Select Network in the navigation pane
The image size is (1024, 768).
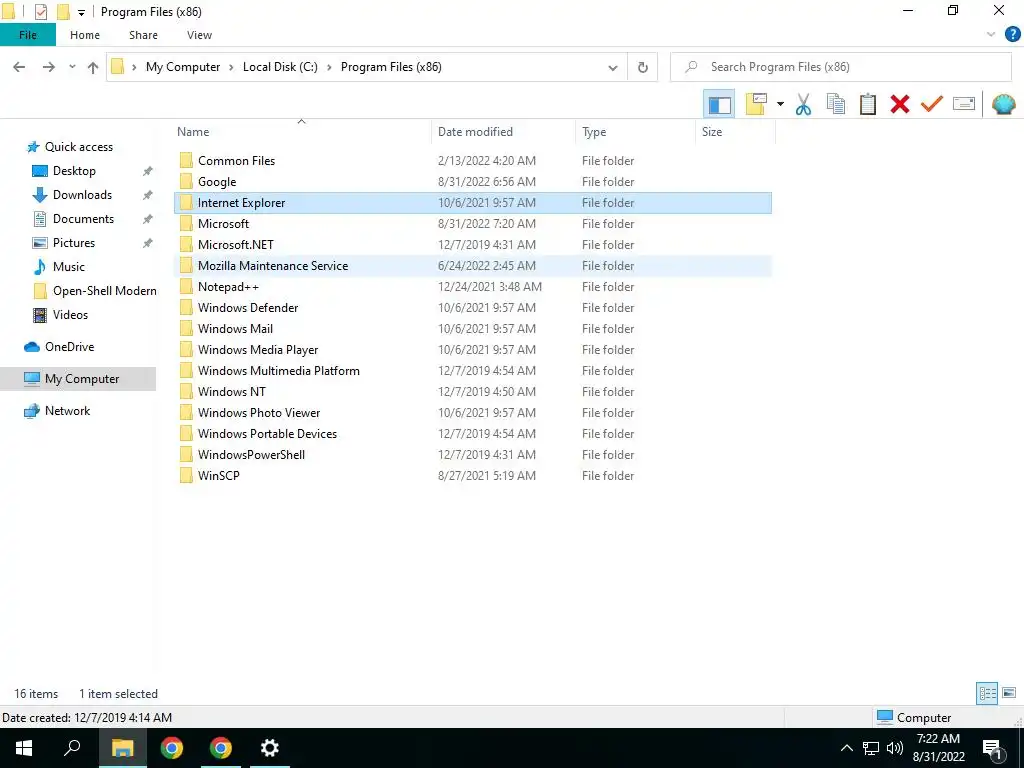(67, 411)
